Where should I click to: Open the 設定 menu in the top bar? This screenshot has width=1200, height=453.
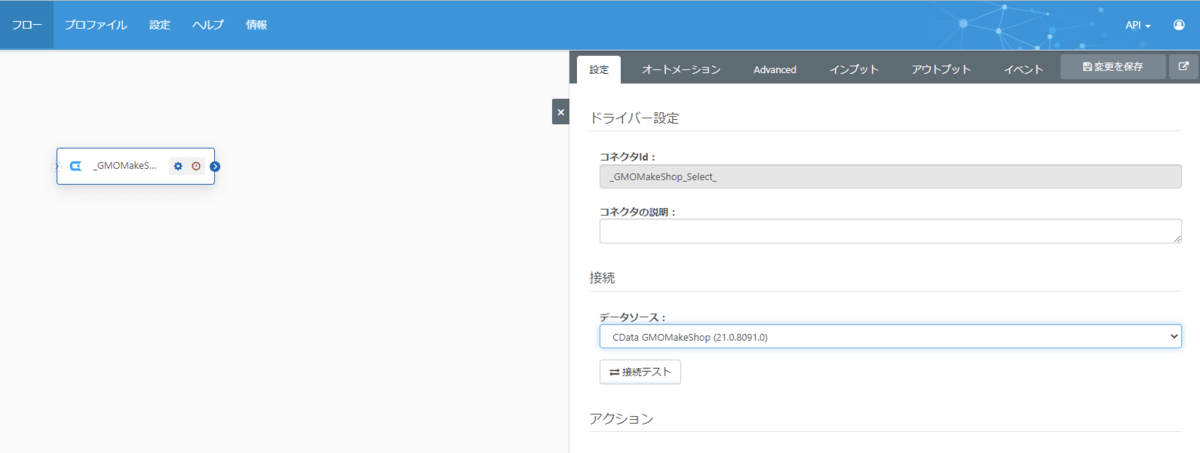[160, 25]
